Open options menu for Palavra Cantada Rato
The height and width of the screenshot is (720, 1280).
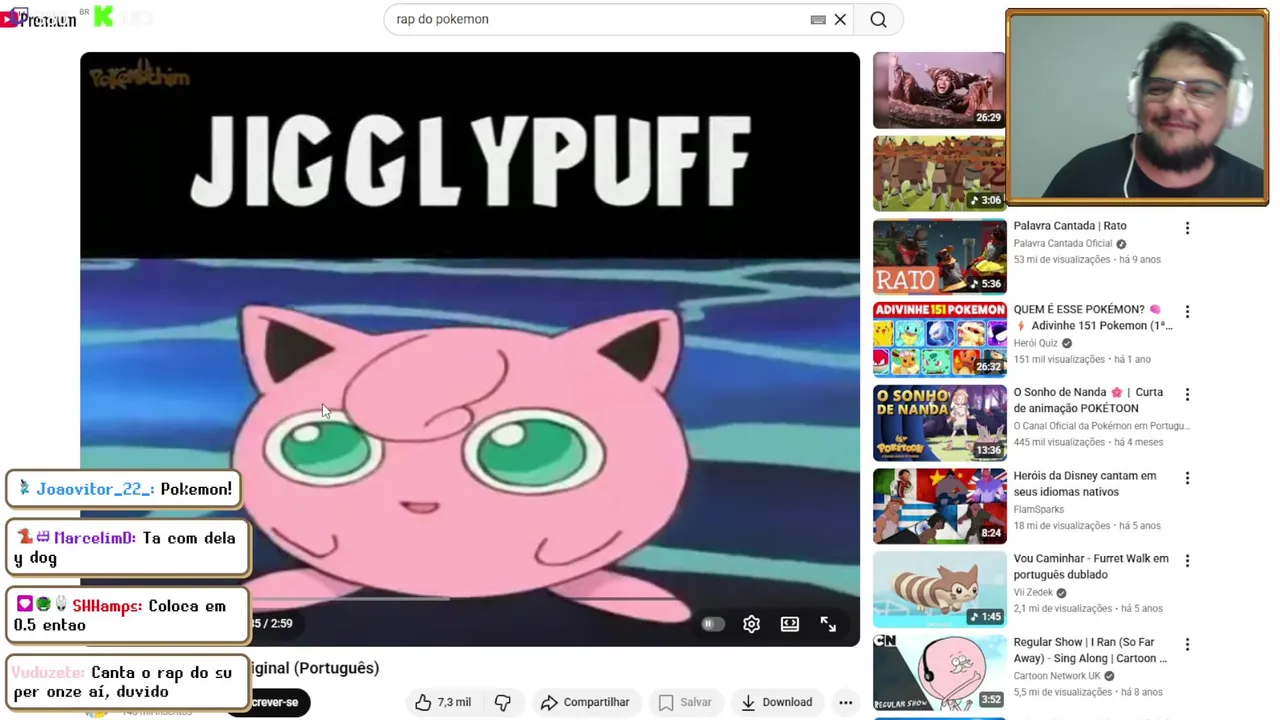(1187, 228)
